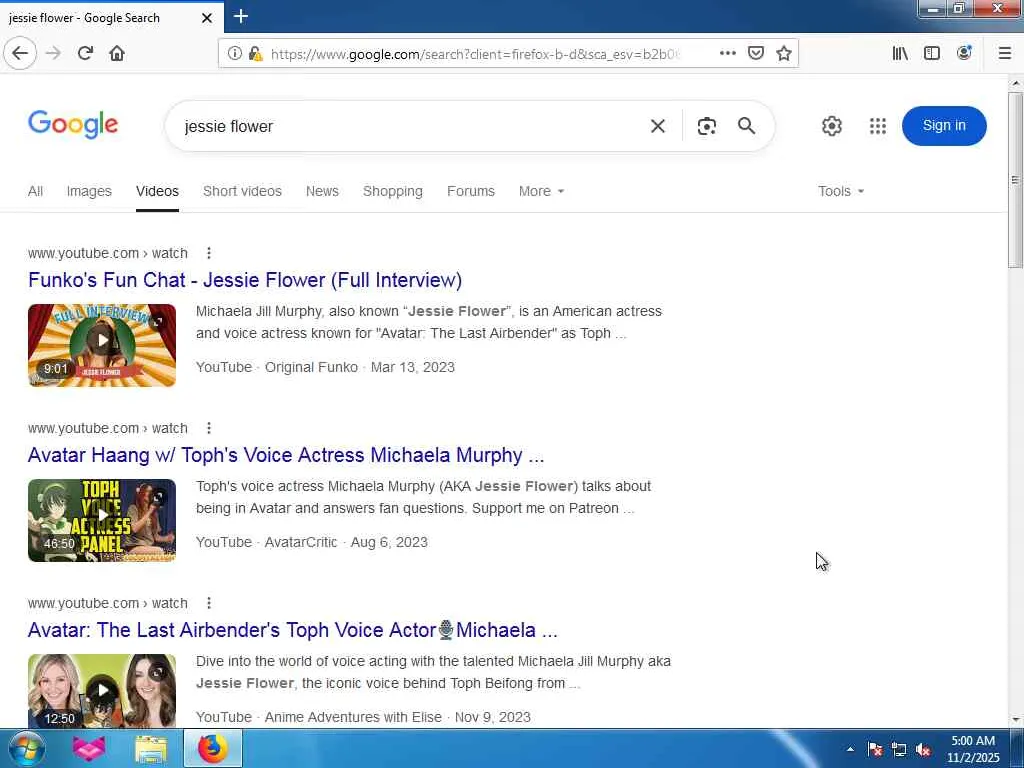Click the "Original Funko" source text
Viewport: 1024px width, 768px height.
tap(311, 367)
